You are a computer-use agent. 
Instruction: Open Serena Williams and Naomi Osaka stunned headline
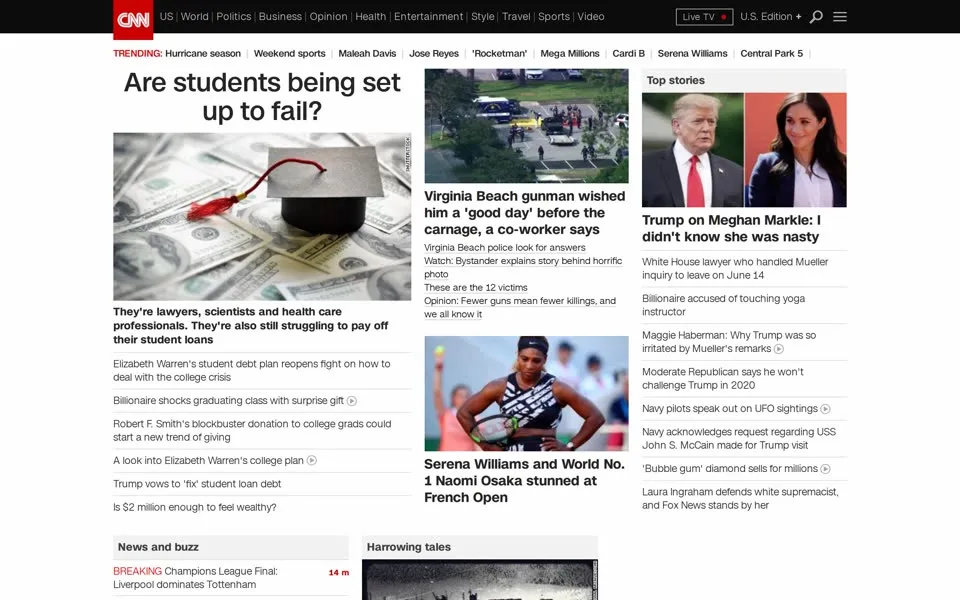tap(524, 481)
